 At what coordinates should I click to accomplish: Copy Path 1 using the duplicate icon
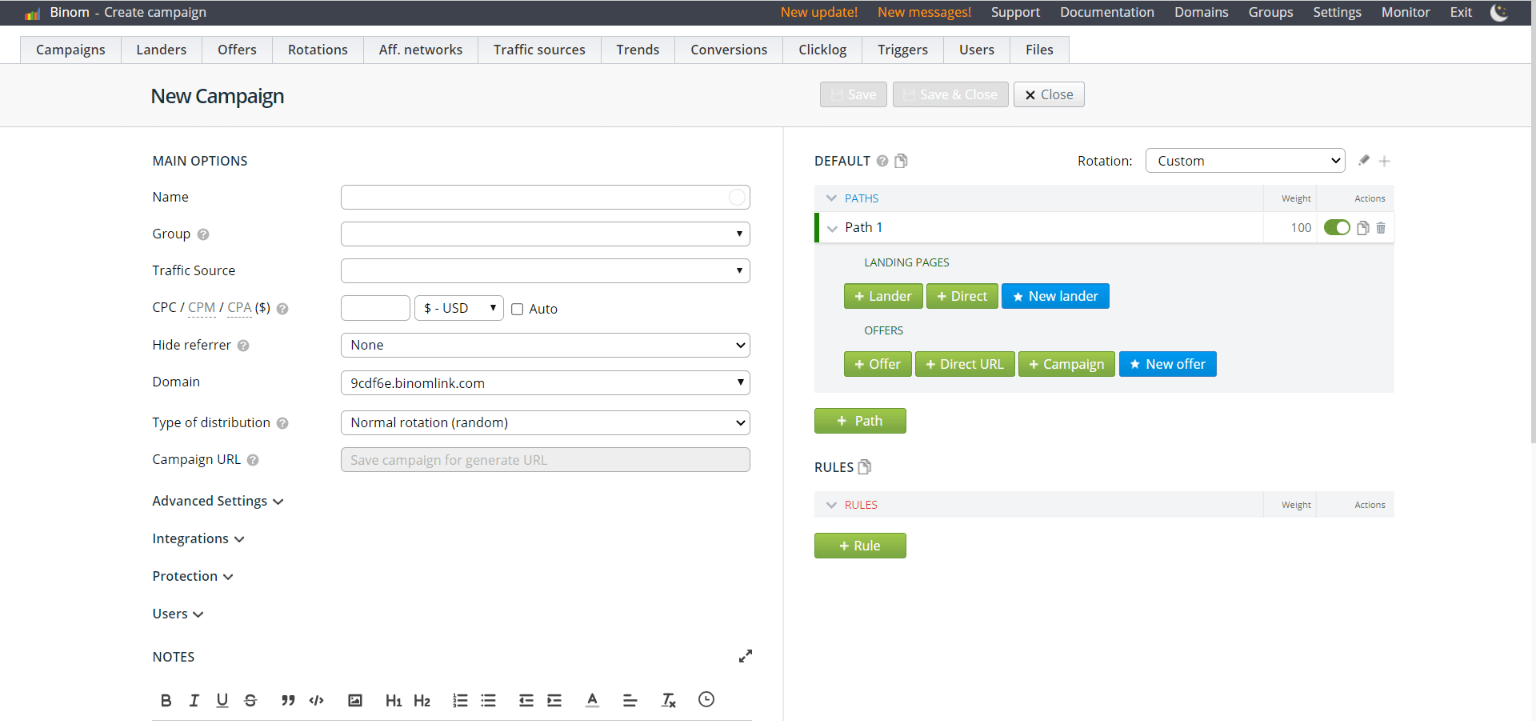coord(1362,228)
